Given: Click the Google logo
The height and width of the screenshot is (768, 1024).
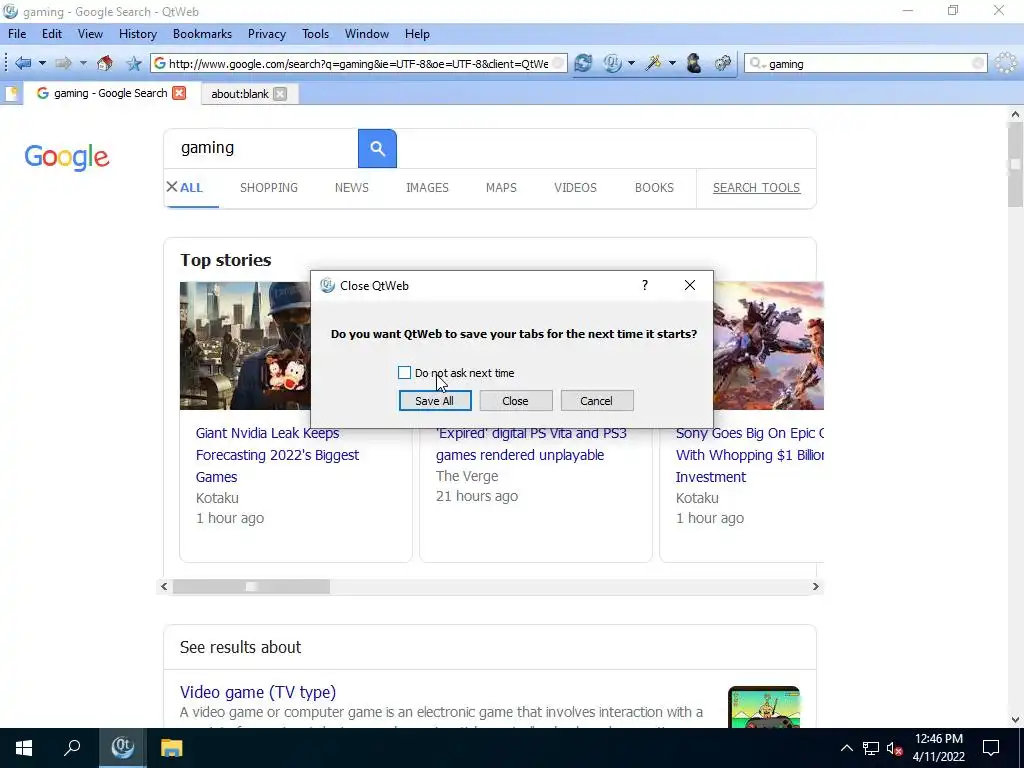Looking at the screenshot, I should 67,157.
